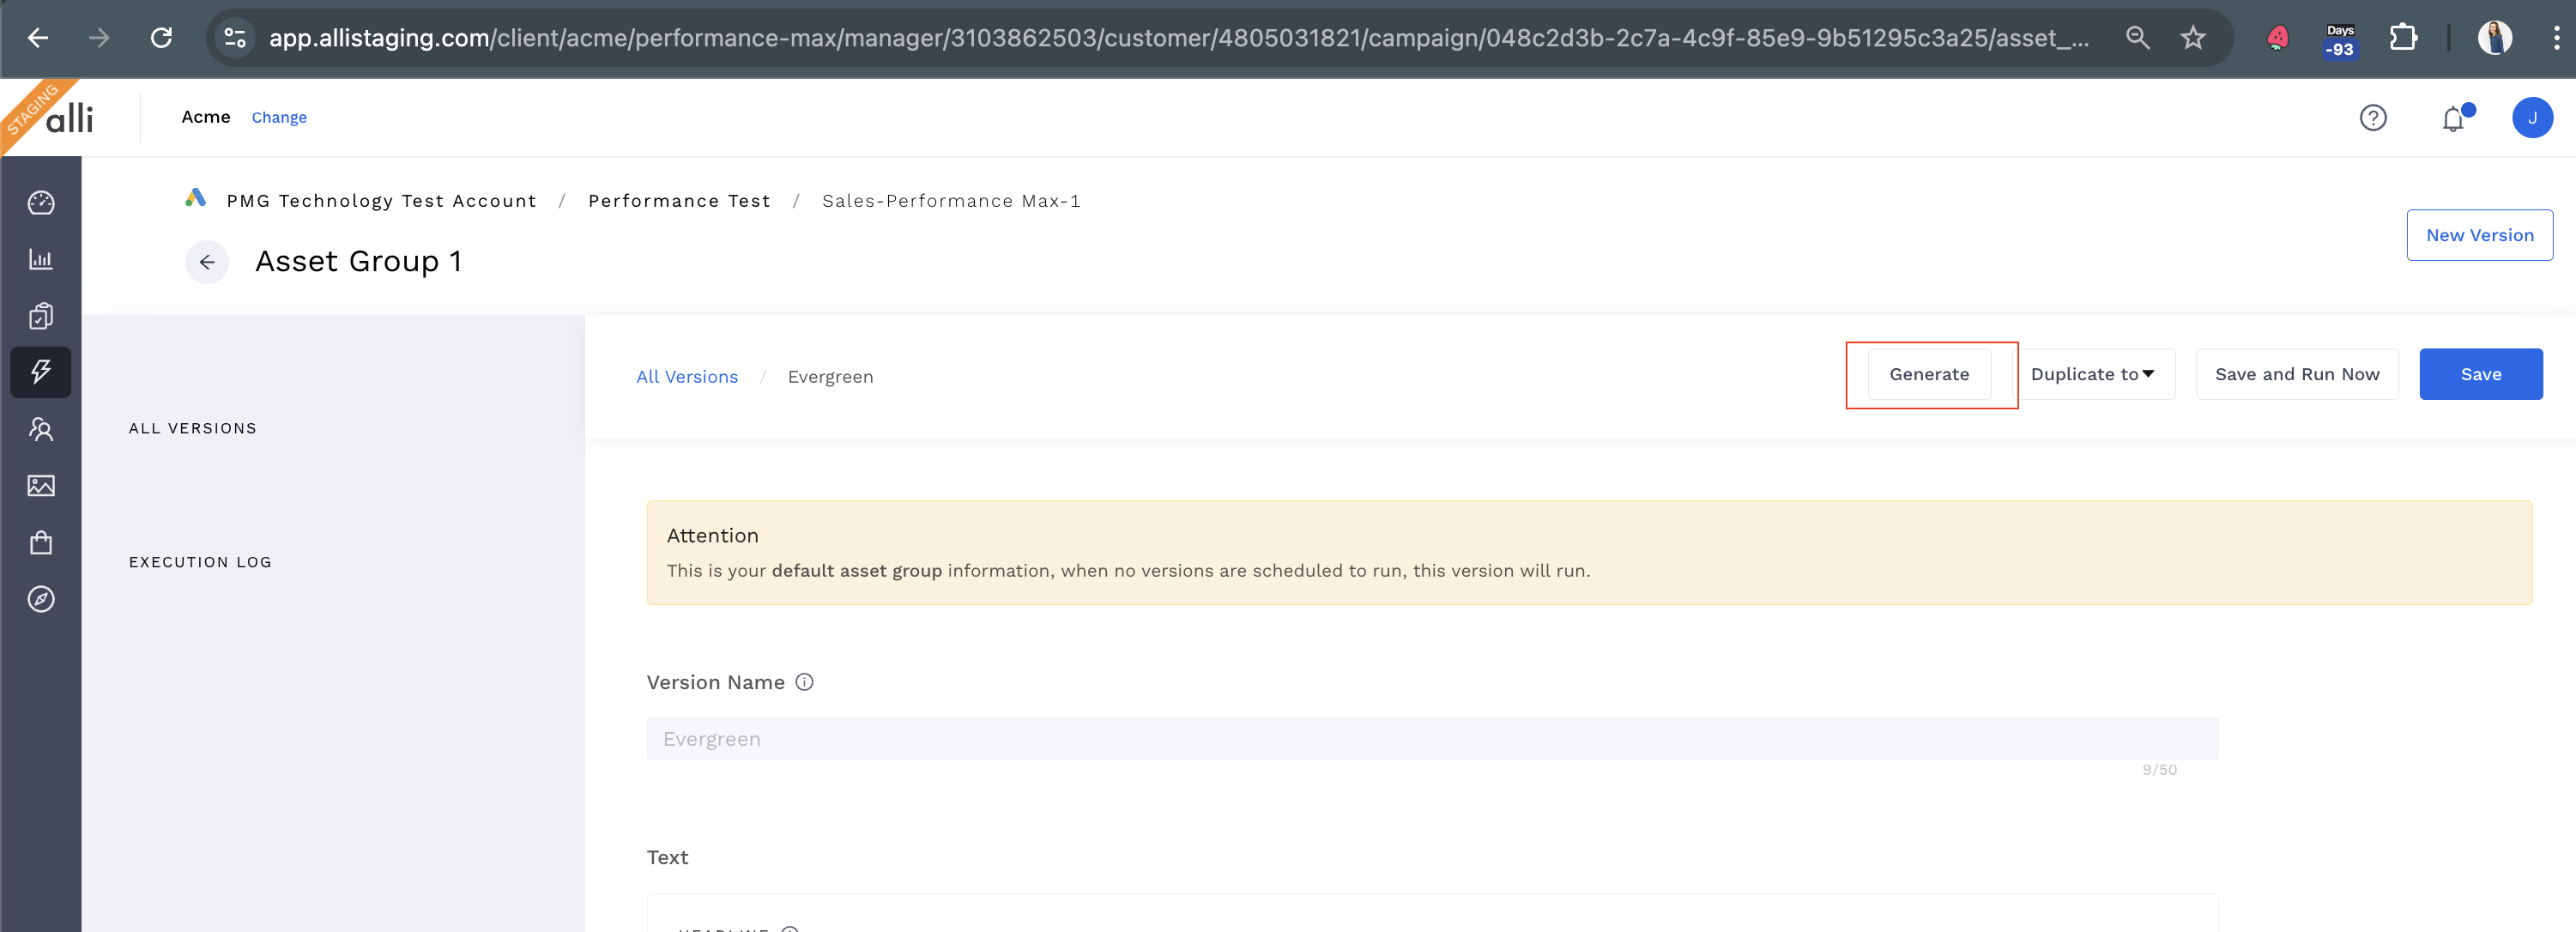Open the shopping bag sidebar icon
The image size is (2576, 932).
point(41,543)
